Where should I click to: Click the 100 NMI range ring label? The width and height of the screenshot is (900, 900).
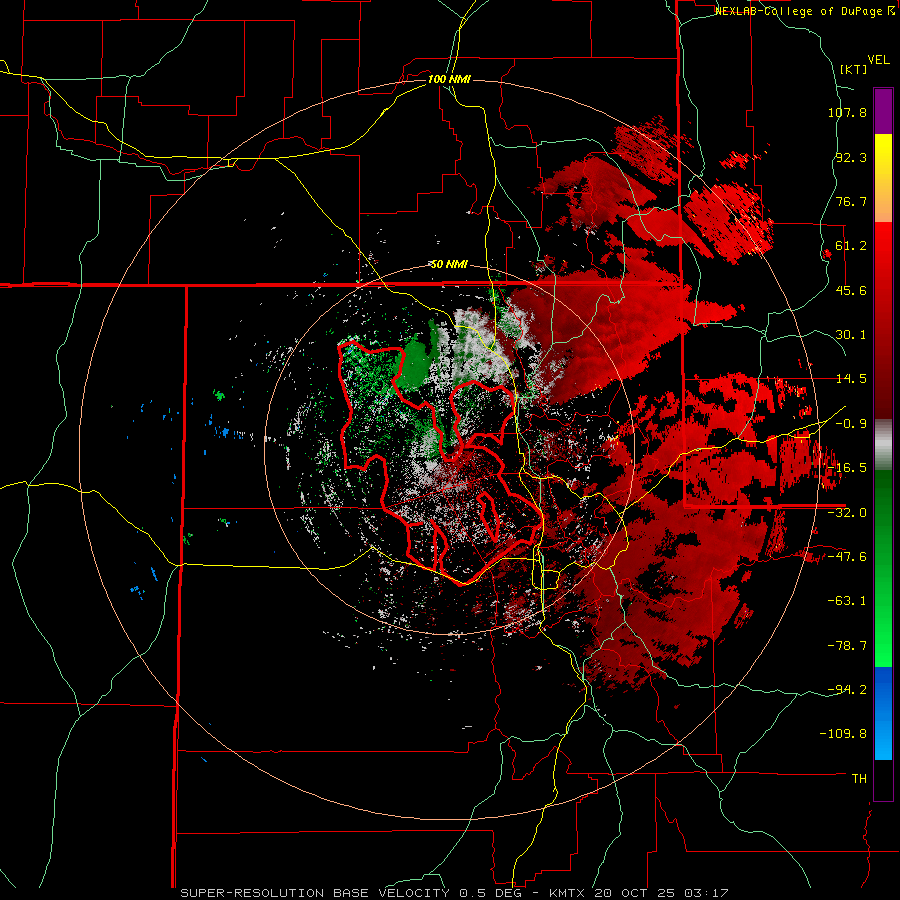(x=449, y=79)
